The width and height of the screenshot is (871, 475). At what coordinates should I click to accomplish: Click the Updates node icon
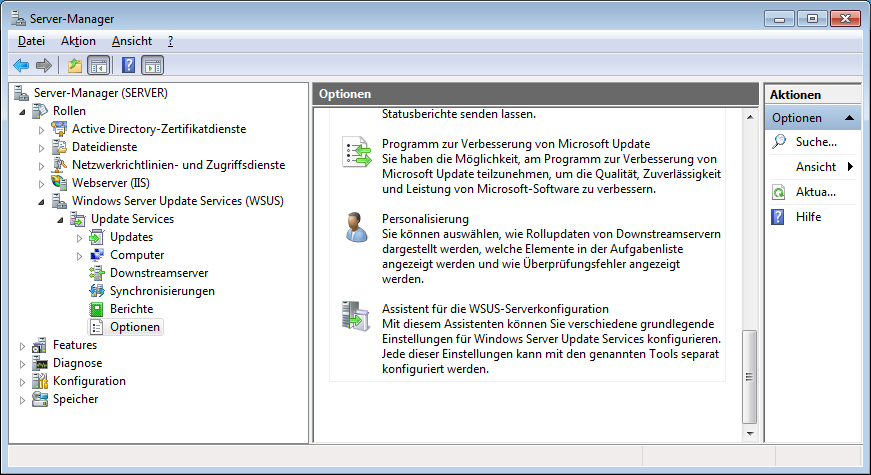point(97,237)
